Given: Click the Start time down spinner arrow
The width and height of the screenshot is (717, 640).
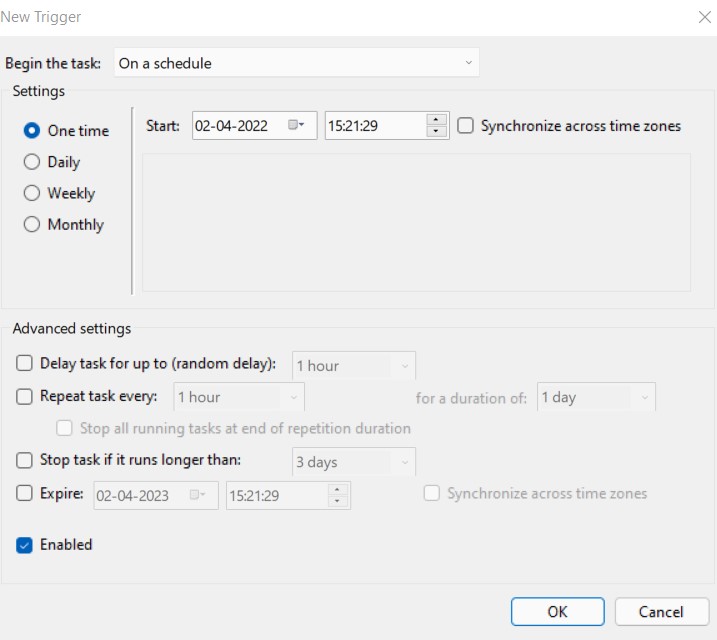Looking at the screenshot, I should [436, 132].
